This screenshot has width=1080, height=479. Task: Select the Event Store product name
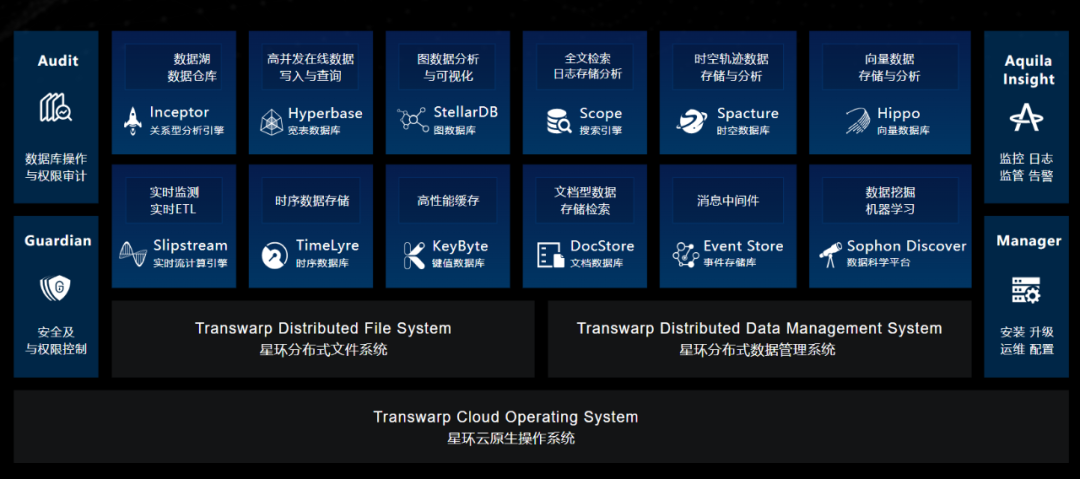point(743,246)
